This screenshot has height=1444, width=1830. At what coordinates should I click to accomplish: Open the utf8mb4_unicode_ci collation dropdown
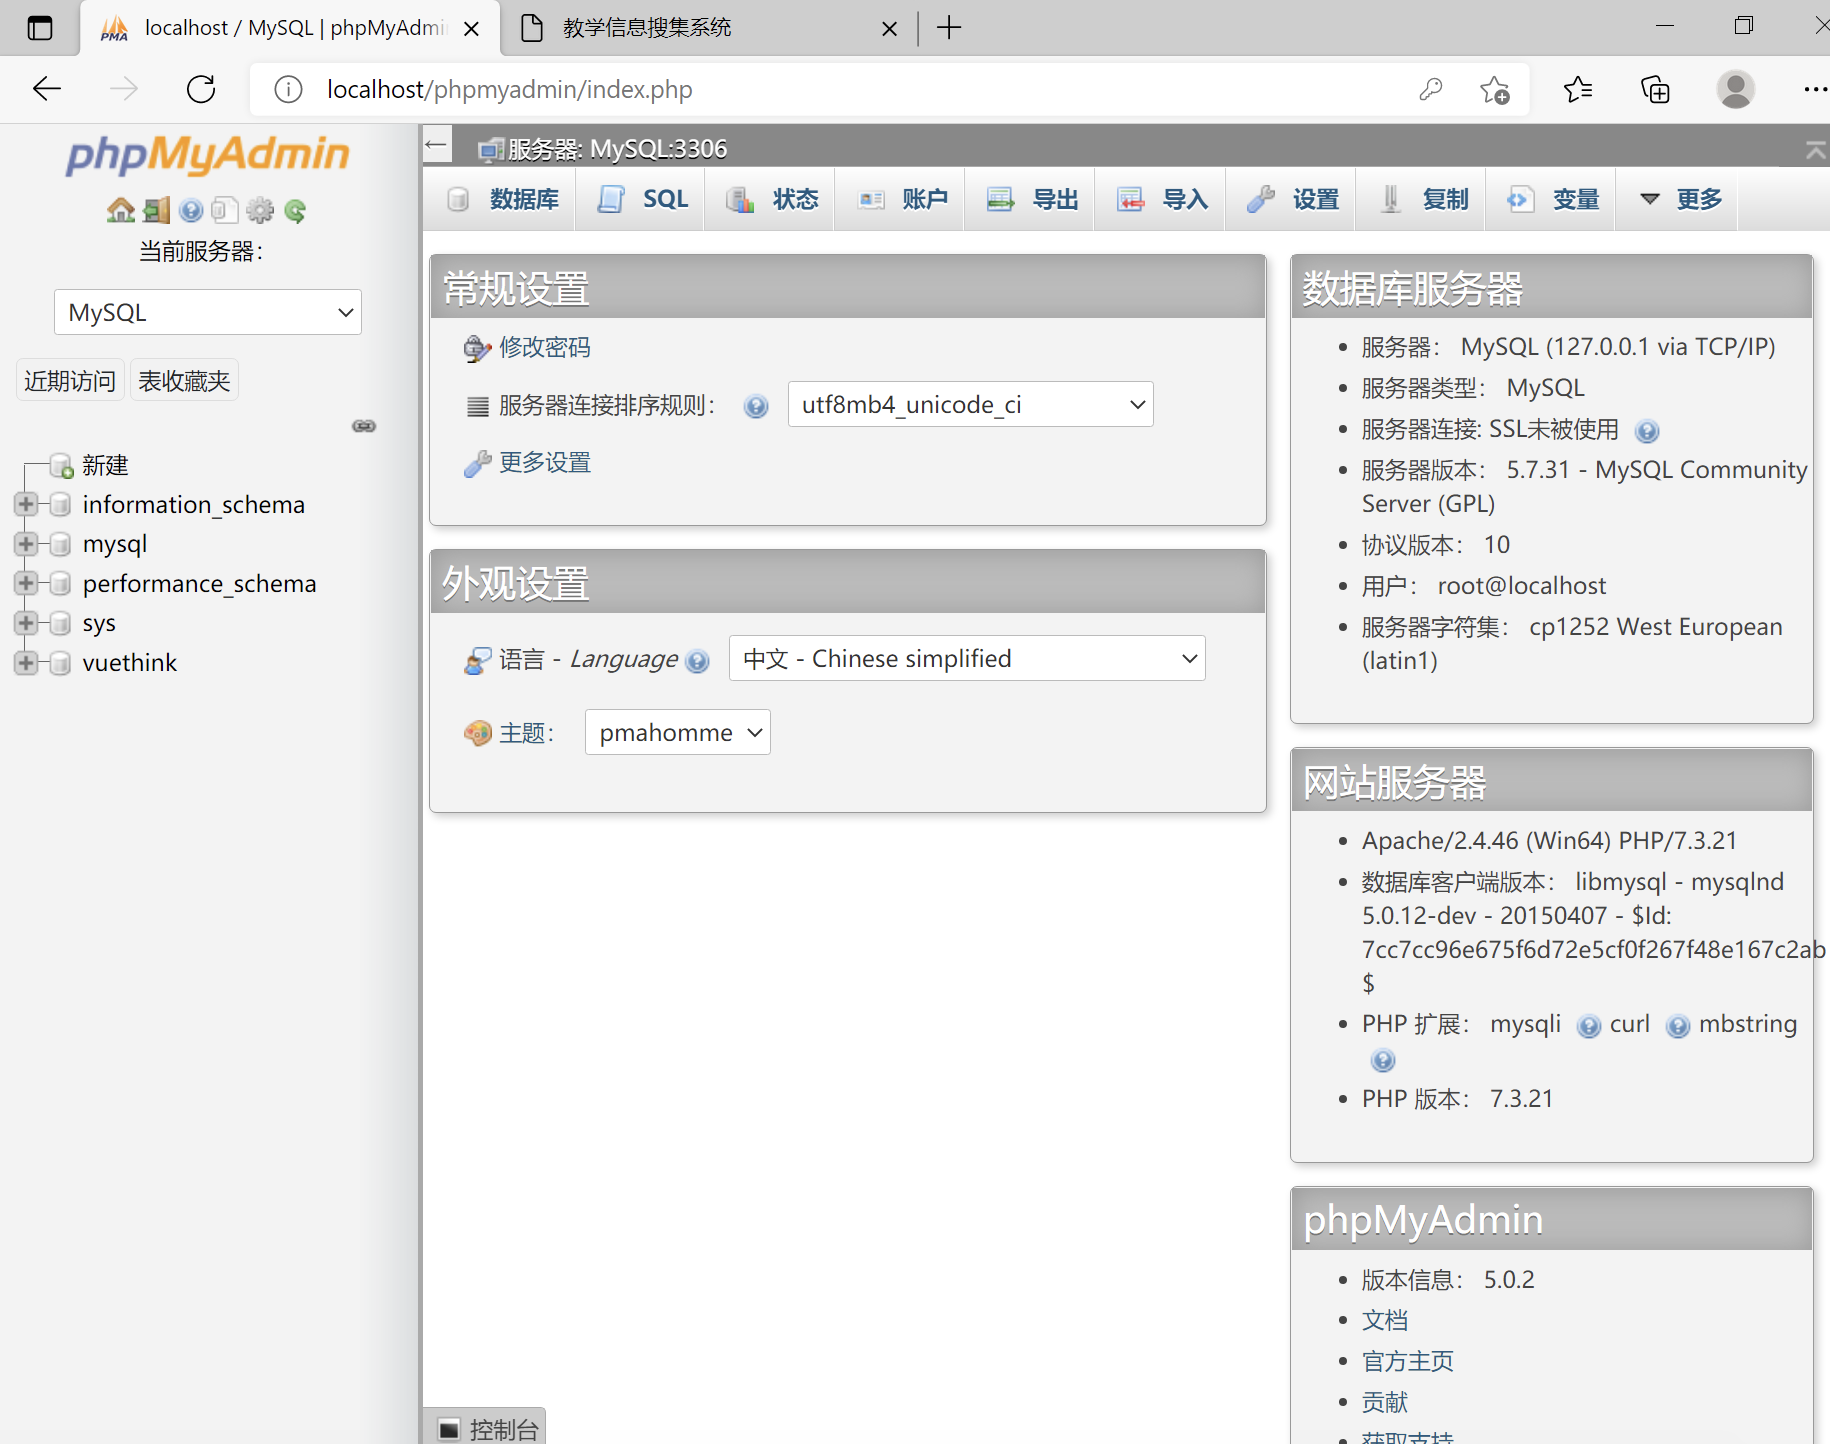click(x=970, y=404)
